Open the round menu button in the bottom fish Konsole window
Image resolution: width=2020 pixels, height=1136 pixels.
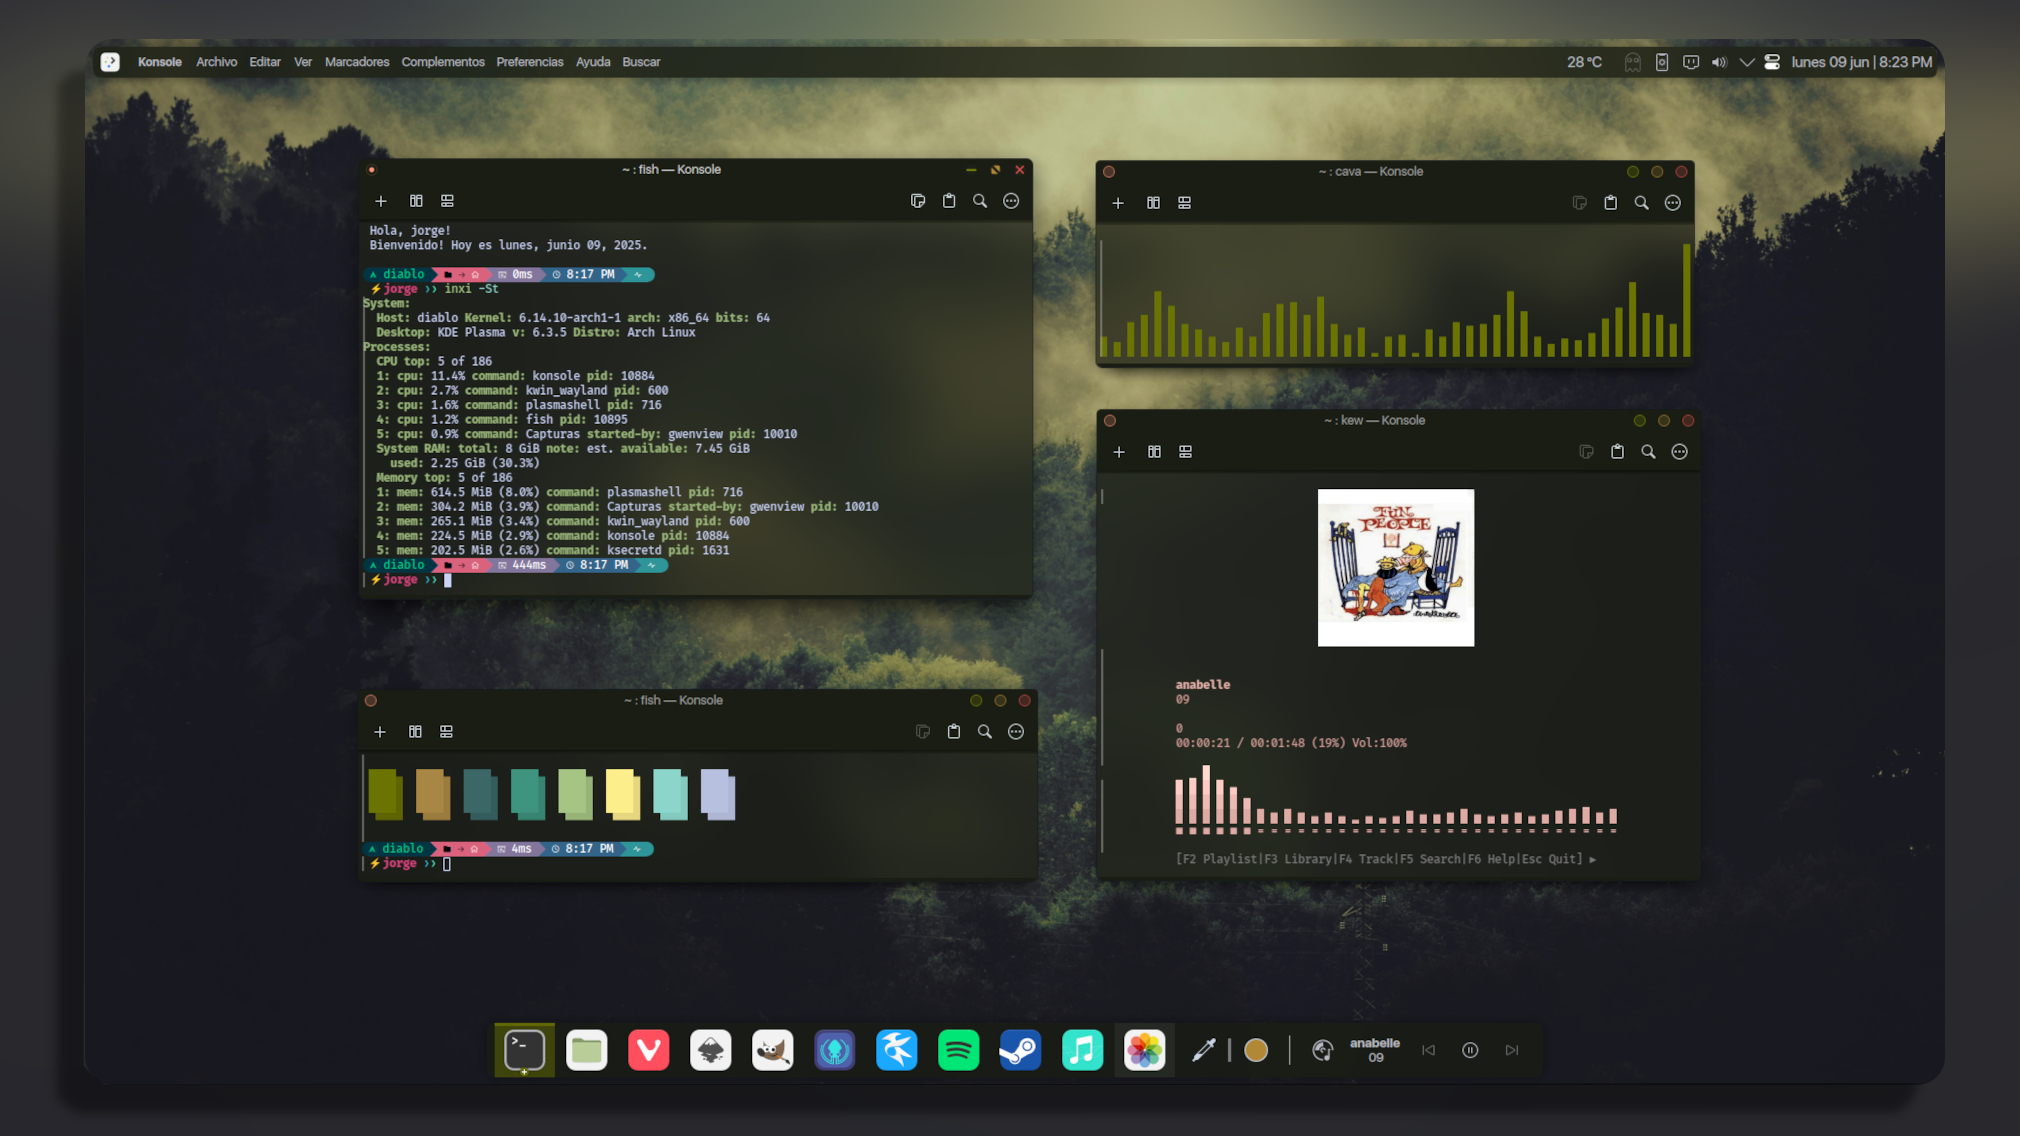[x=1016, y=732]
